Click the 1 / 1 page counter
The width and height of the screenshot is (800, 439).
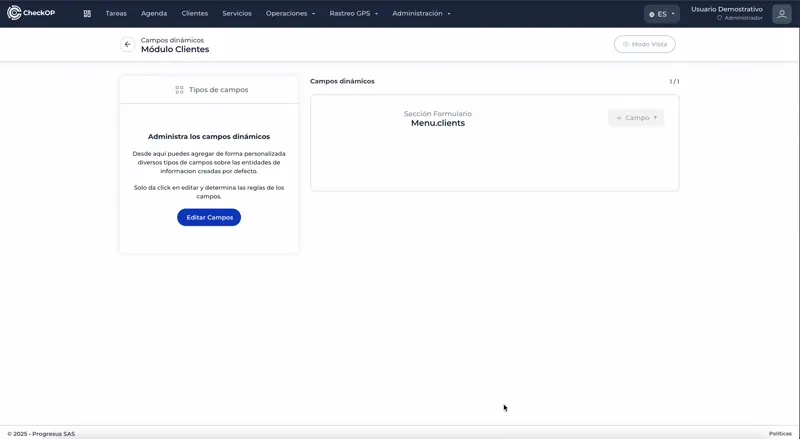pyautogui.click(x=674, y=82)
